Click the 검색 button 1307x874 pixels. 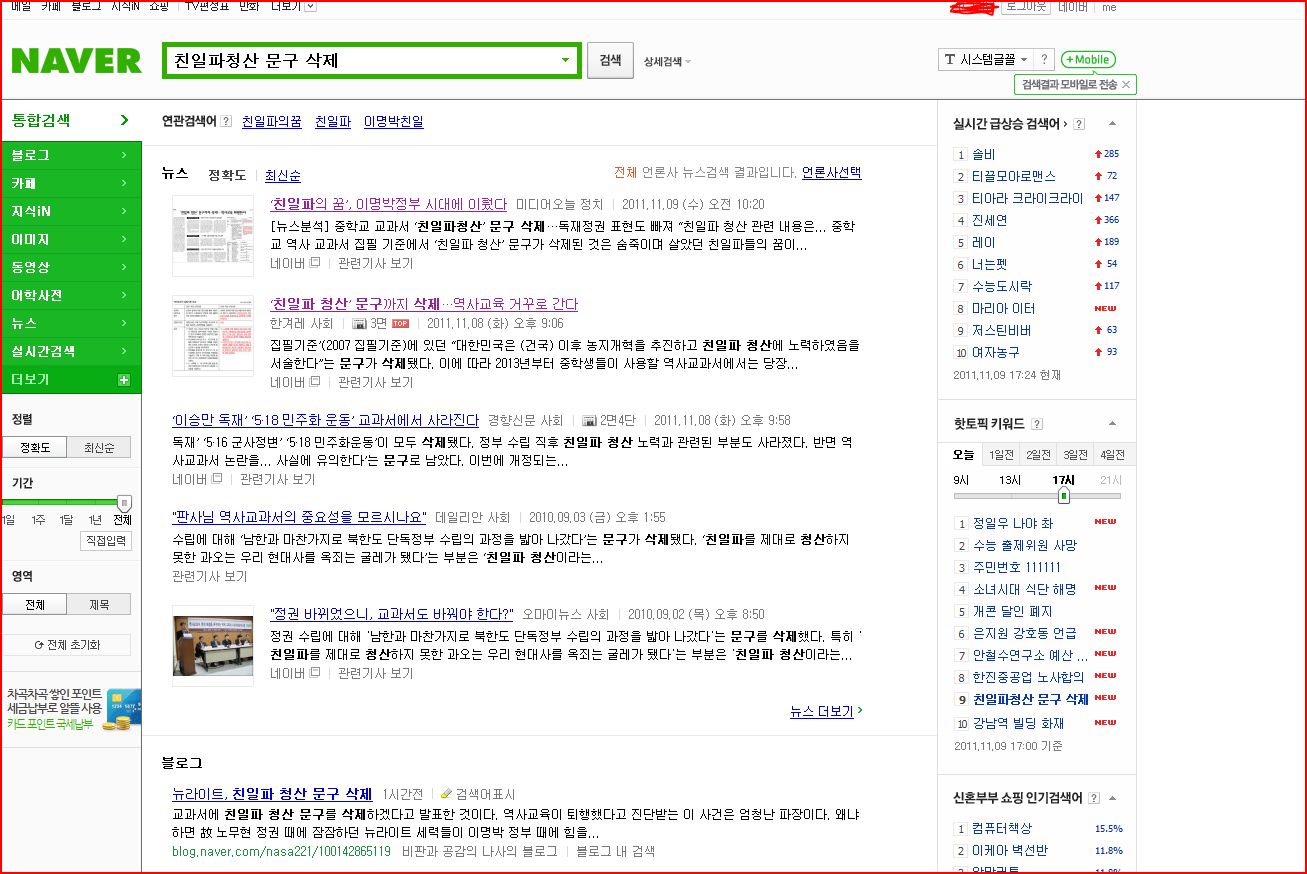coord(610,60)
